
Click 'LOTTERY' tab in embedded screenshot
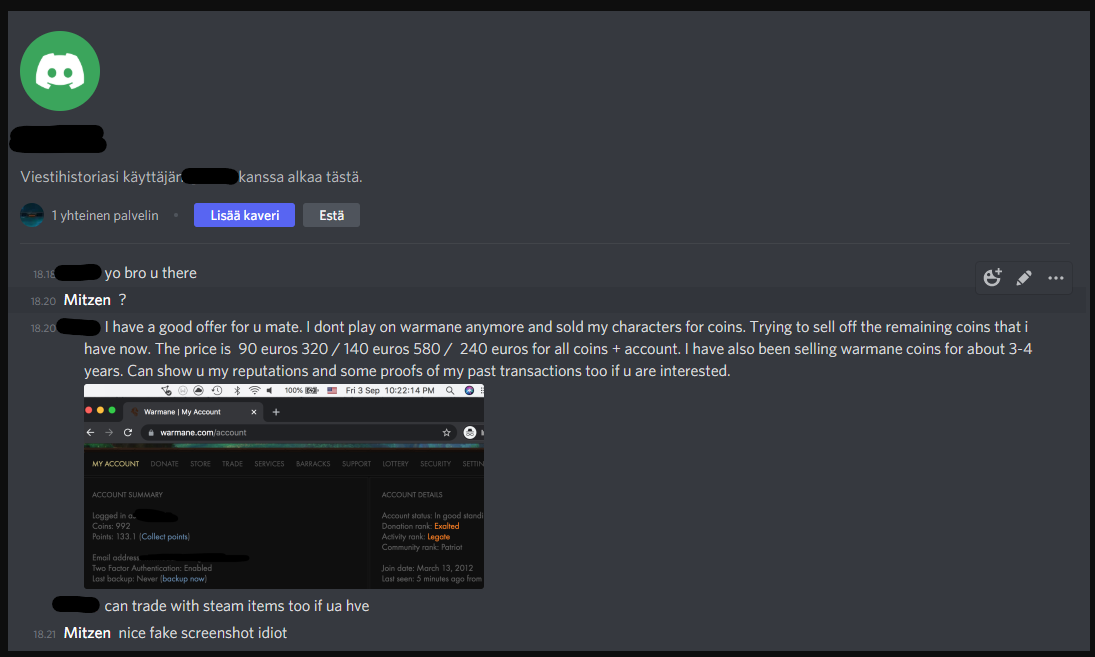[395, 464]
